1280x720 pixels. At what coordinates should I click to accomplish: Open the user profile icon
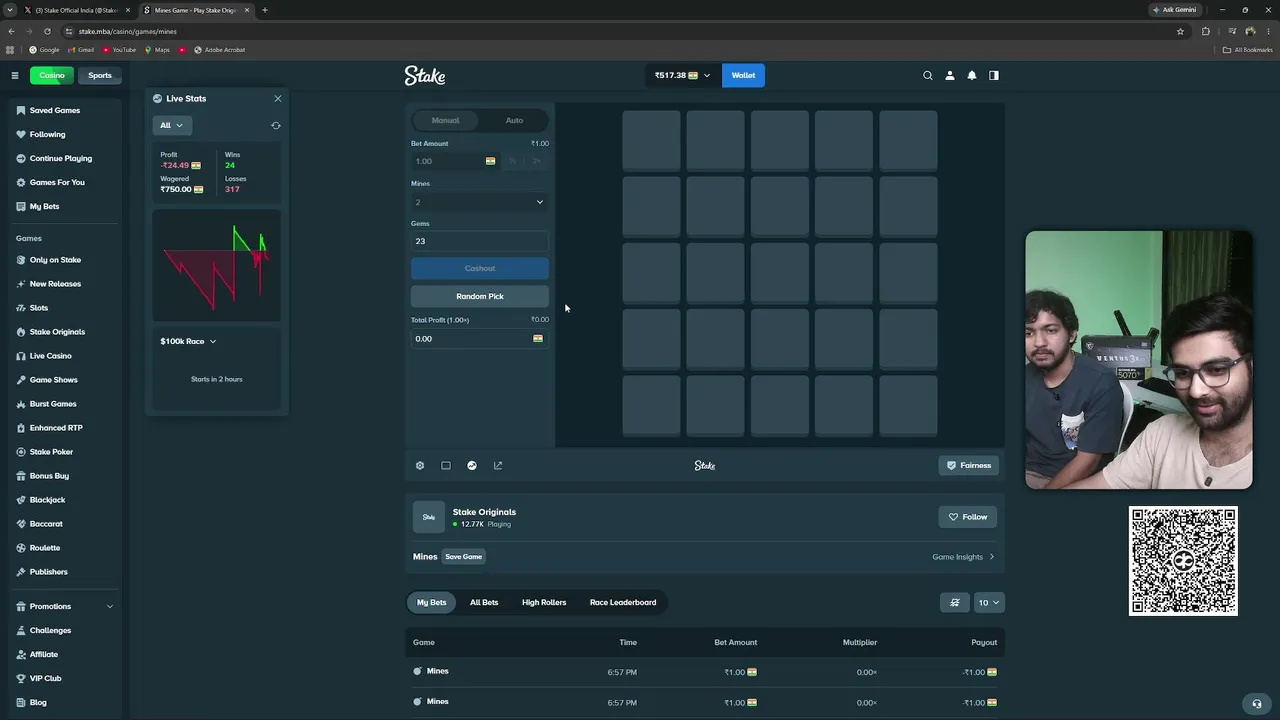[x=950, y=75]
